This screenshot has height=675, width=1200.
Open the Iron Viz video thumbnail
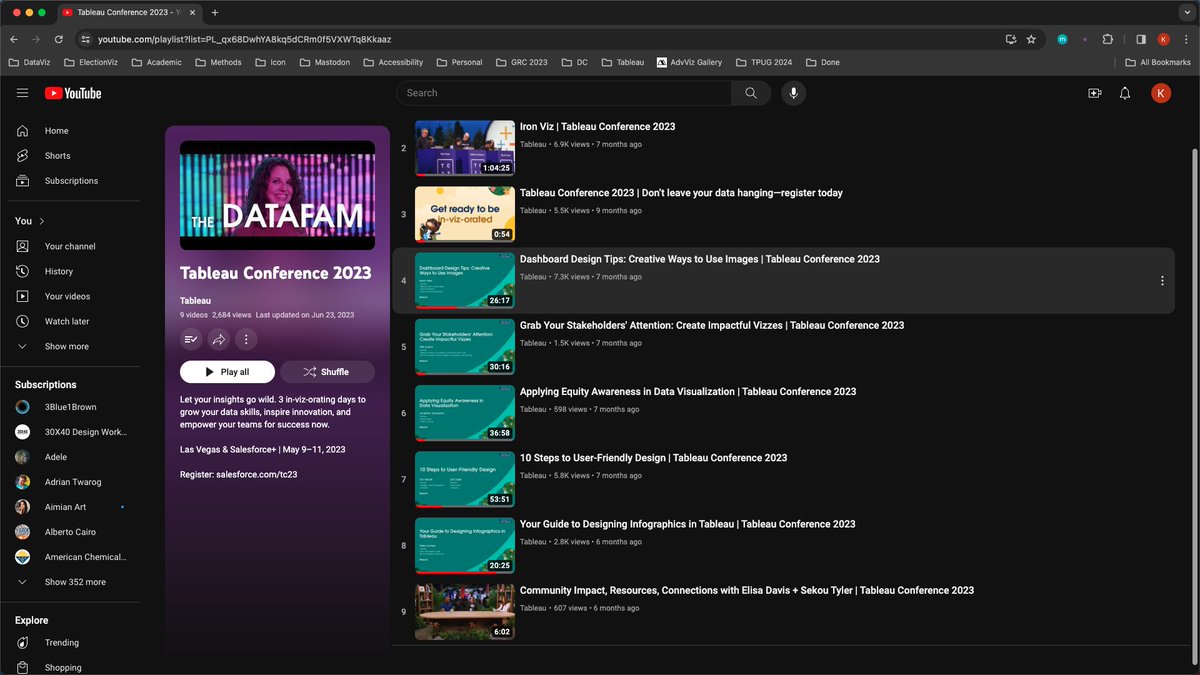464,147
